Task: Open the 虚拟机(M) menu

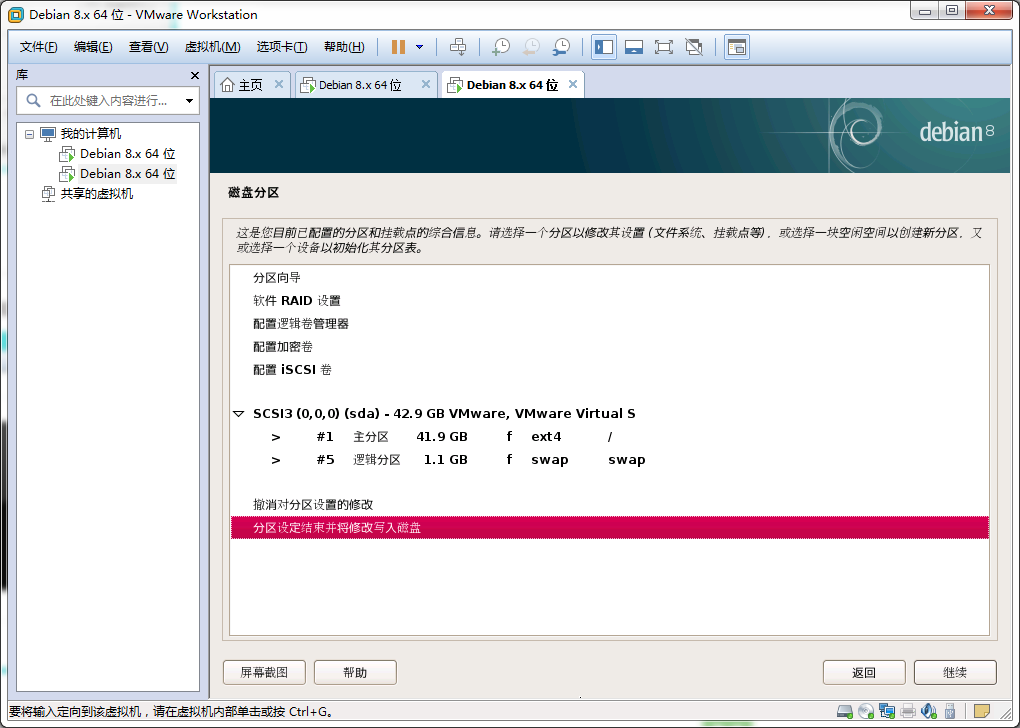Action: (x=213, y=47)
